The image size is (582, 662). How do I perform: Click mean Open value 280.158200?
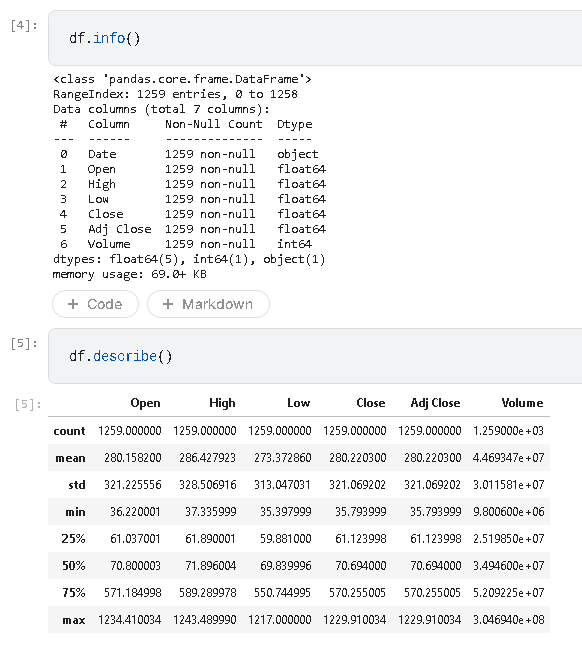pos(133,458)
